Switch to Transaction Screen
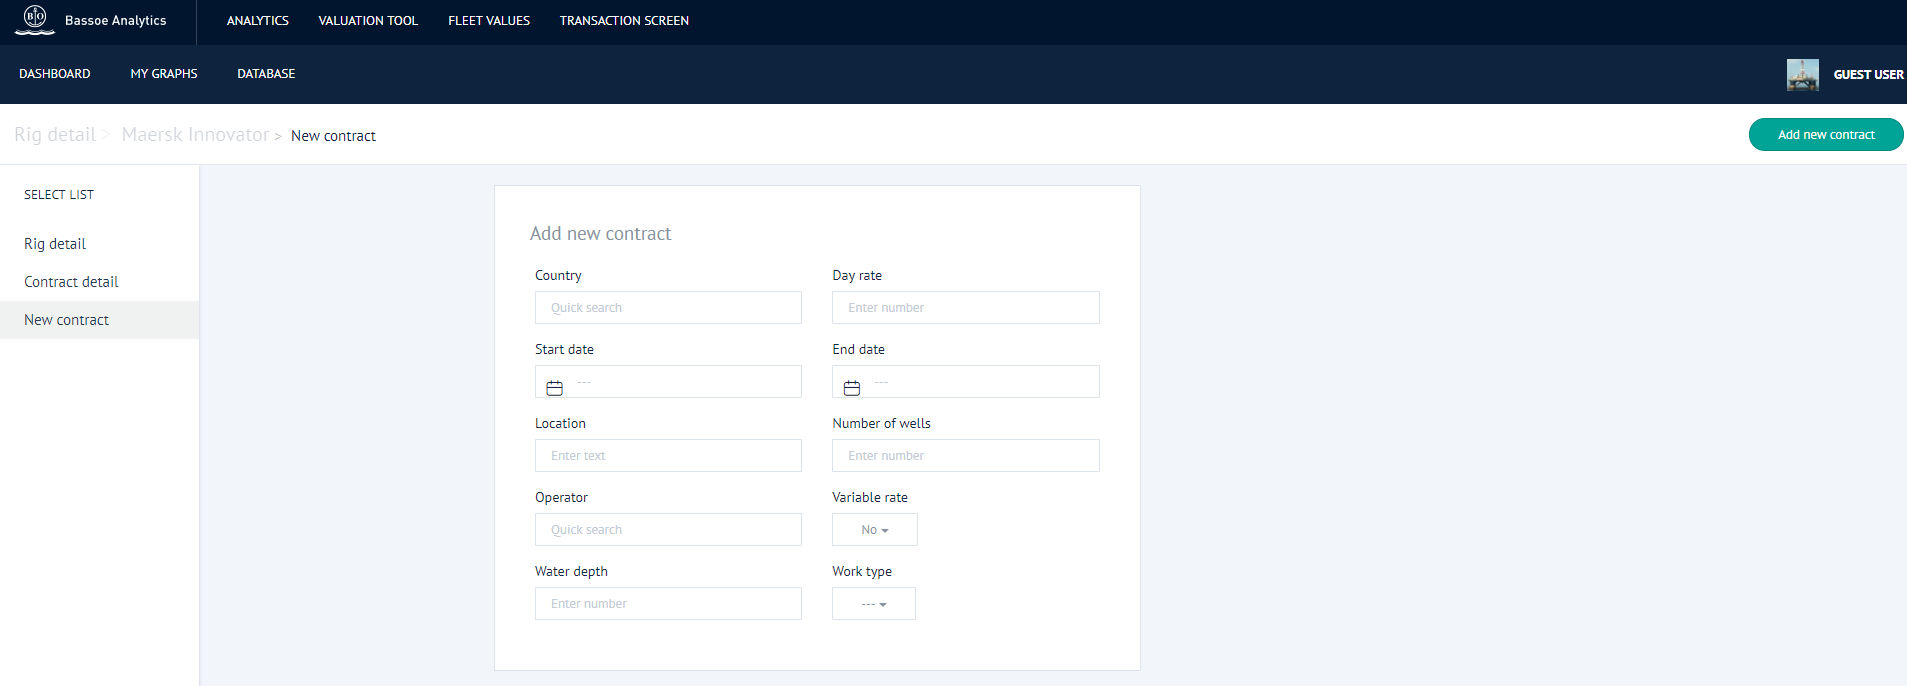Screen dimensions: 1907x686 624,21
